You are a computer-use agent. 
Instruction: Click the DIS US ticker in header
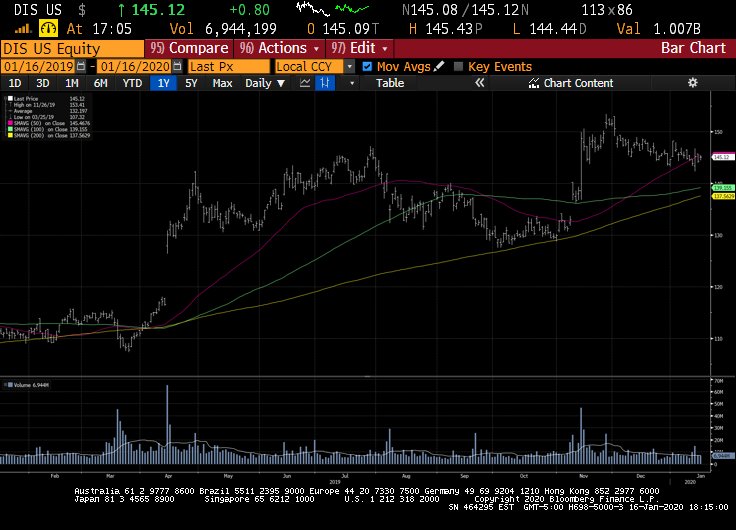coord(38,10)
